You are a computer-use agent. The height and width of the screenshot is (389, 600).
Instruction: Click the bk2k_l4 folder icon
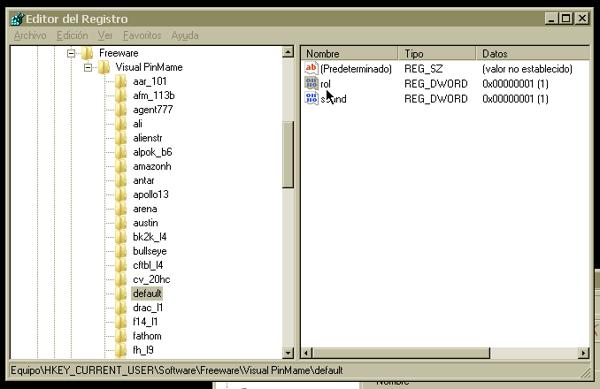[x=121, y=237]
